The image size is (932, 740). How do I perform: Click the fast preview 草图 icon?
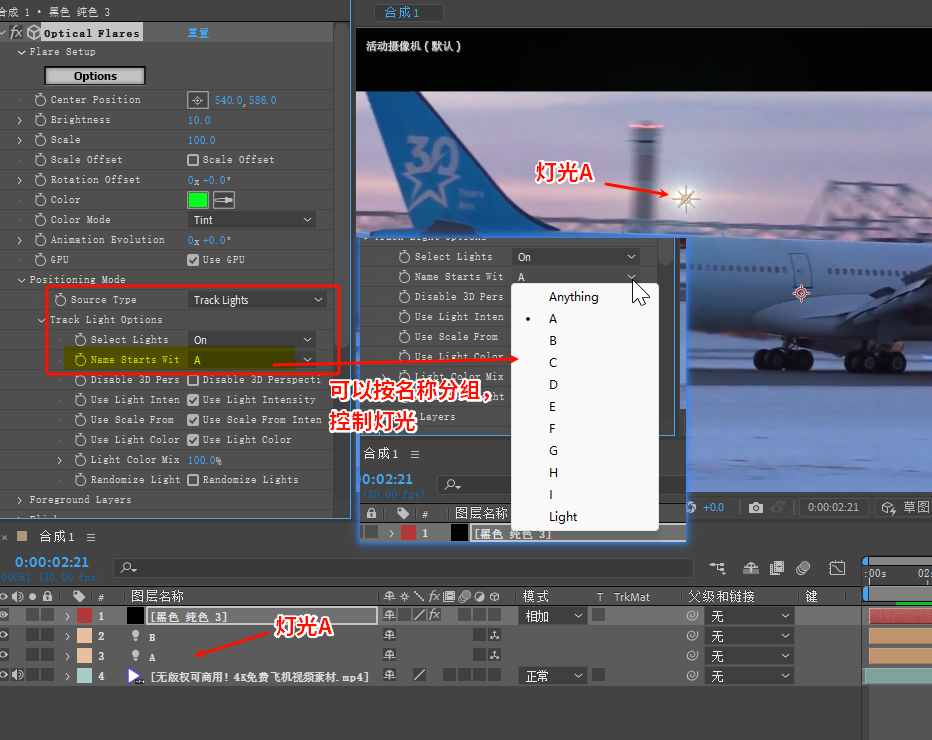[889, 508]
